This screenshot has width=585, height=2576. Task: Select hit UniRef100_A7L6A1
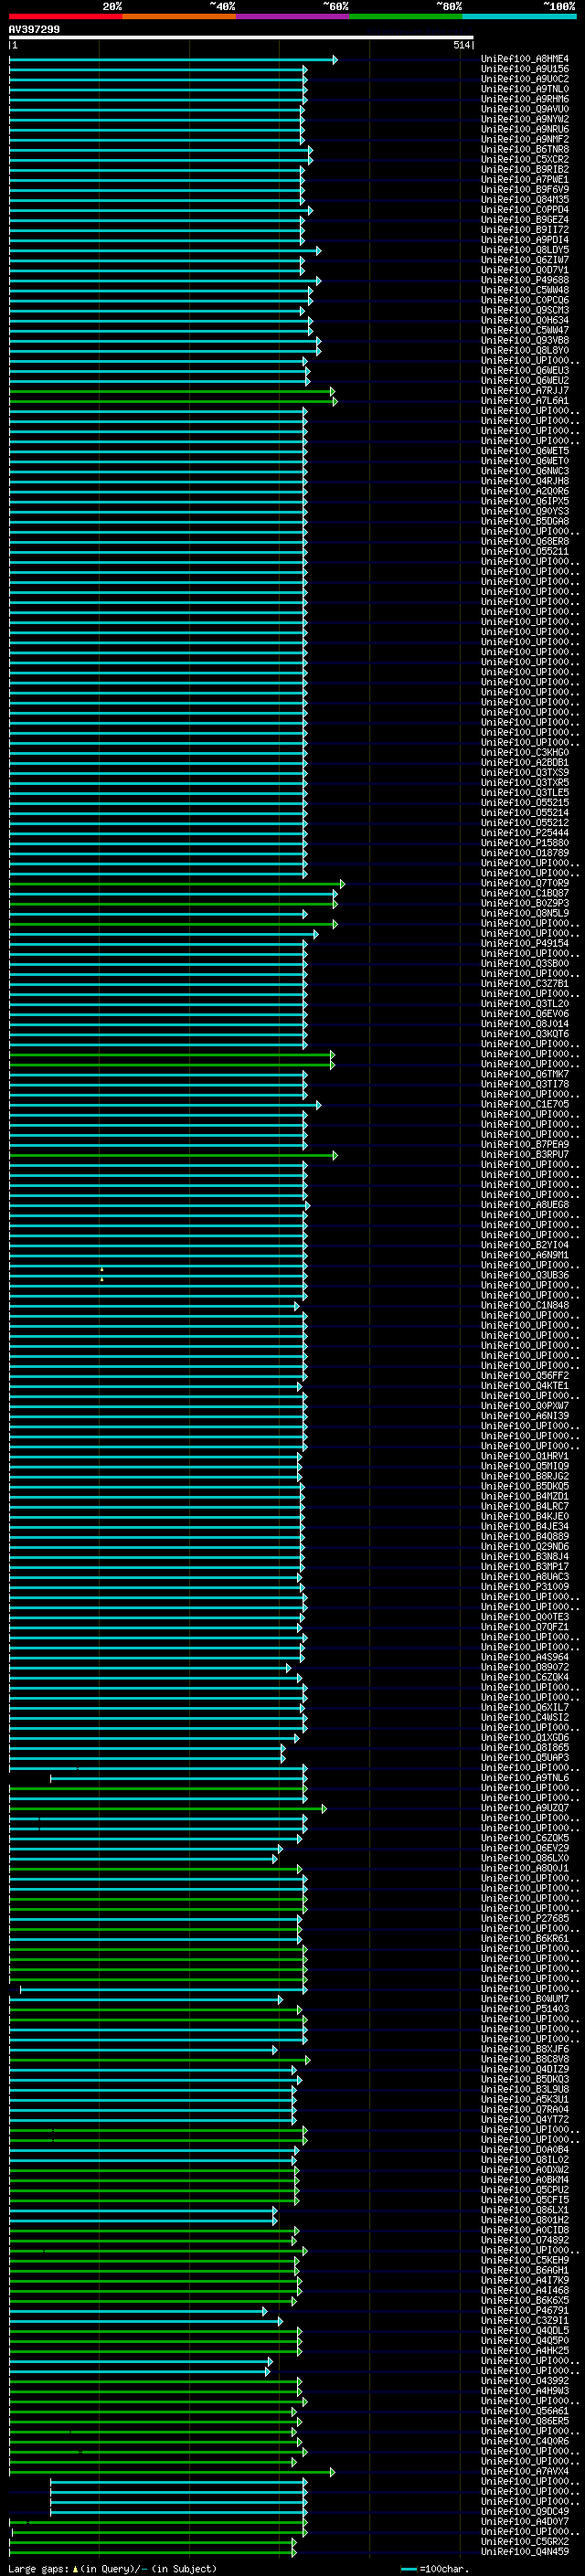(525, 401)
